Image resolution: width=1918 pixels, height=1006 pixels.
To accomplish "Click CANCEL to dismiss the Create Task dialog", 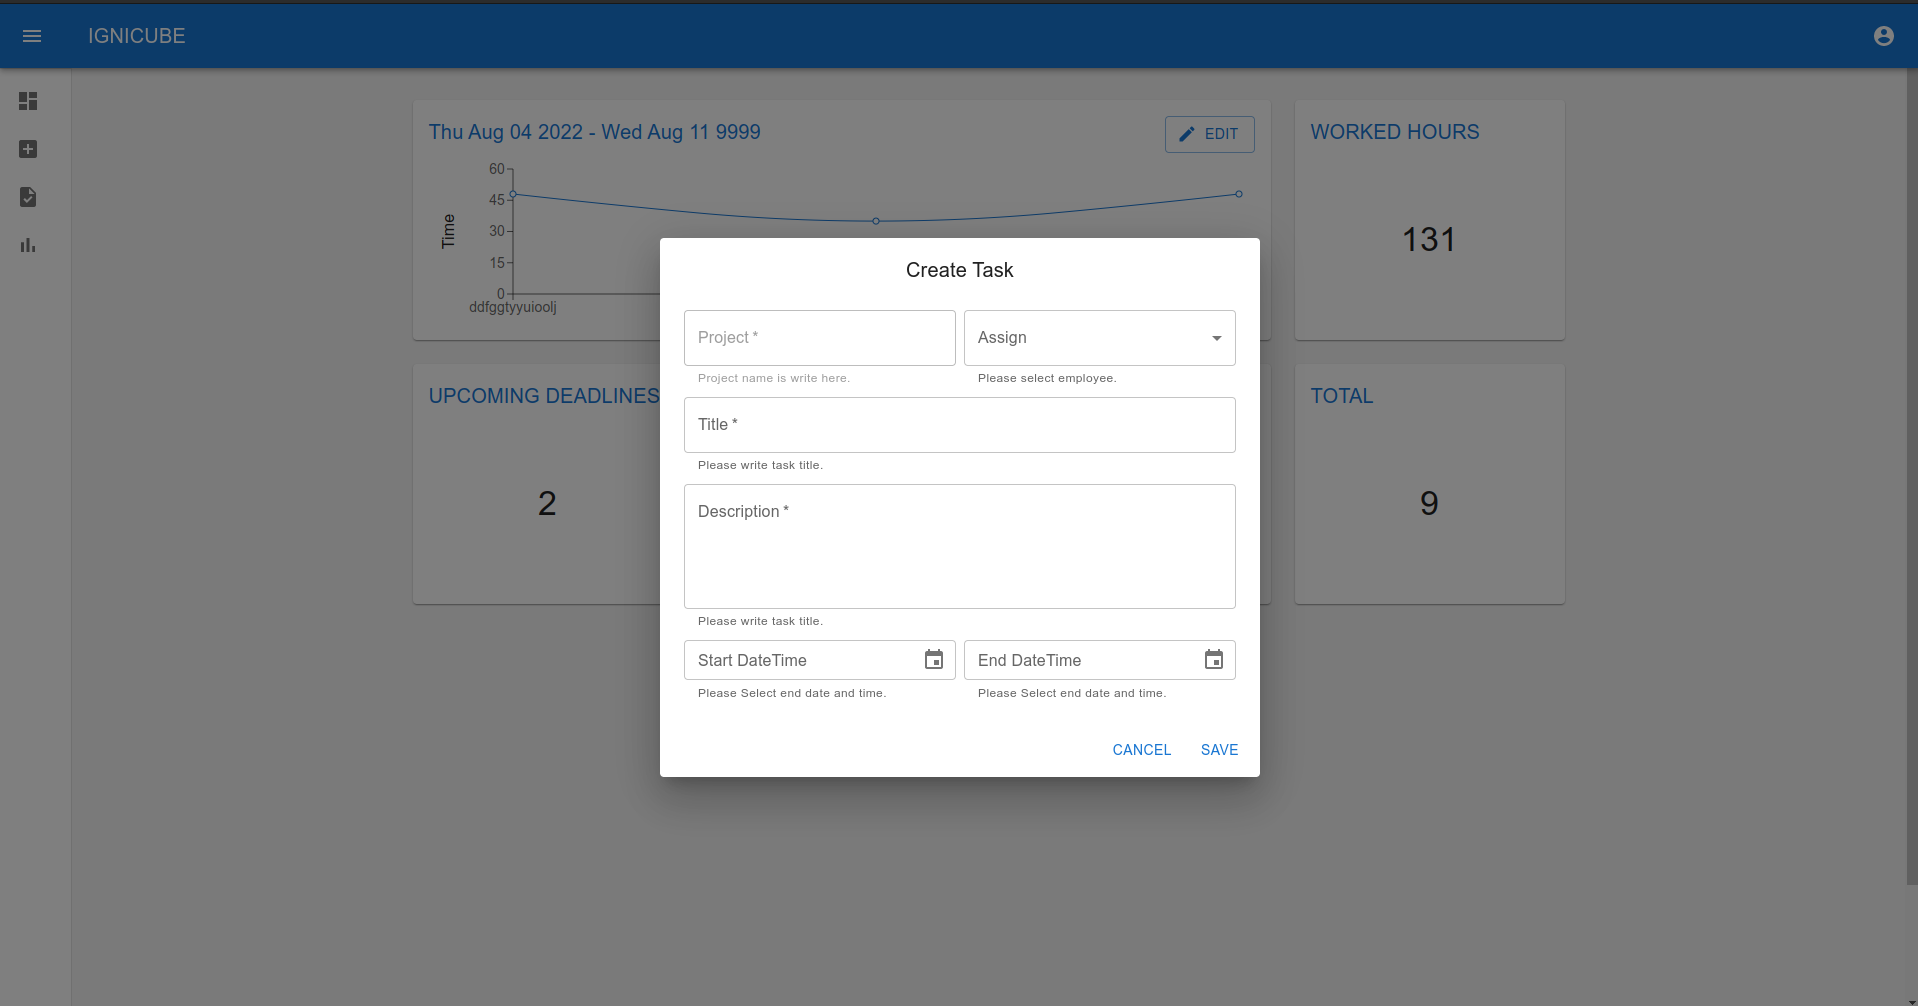I will click(x=1141, y=749).
